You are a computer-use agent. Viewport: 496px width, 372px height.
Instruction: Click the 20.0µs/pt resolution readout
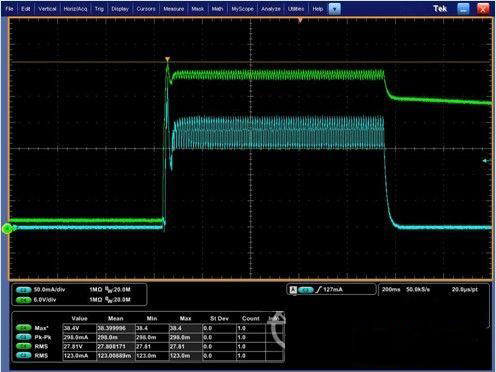pos(465,290)
